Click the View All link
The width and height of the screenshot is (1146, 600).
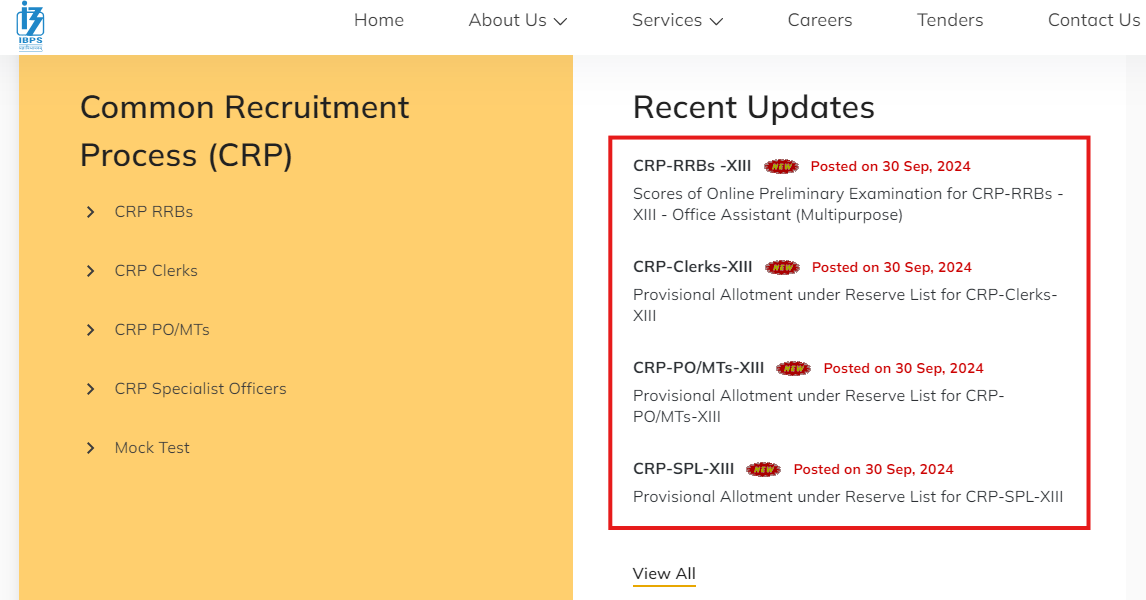(664, 573)
